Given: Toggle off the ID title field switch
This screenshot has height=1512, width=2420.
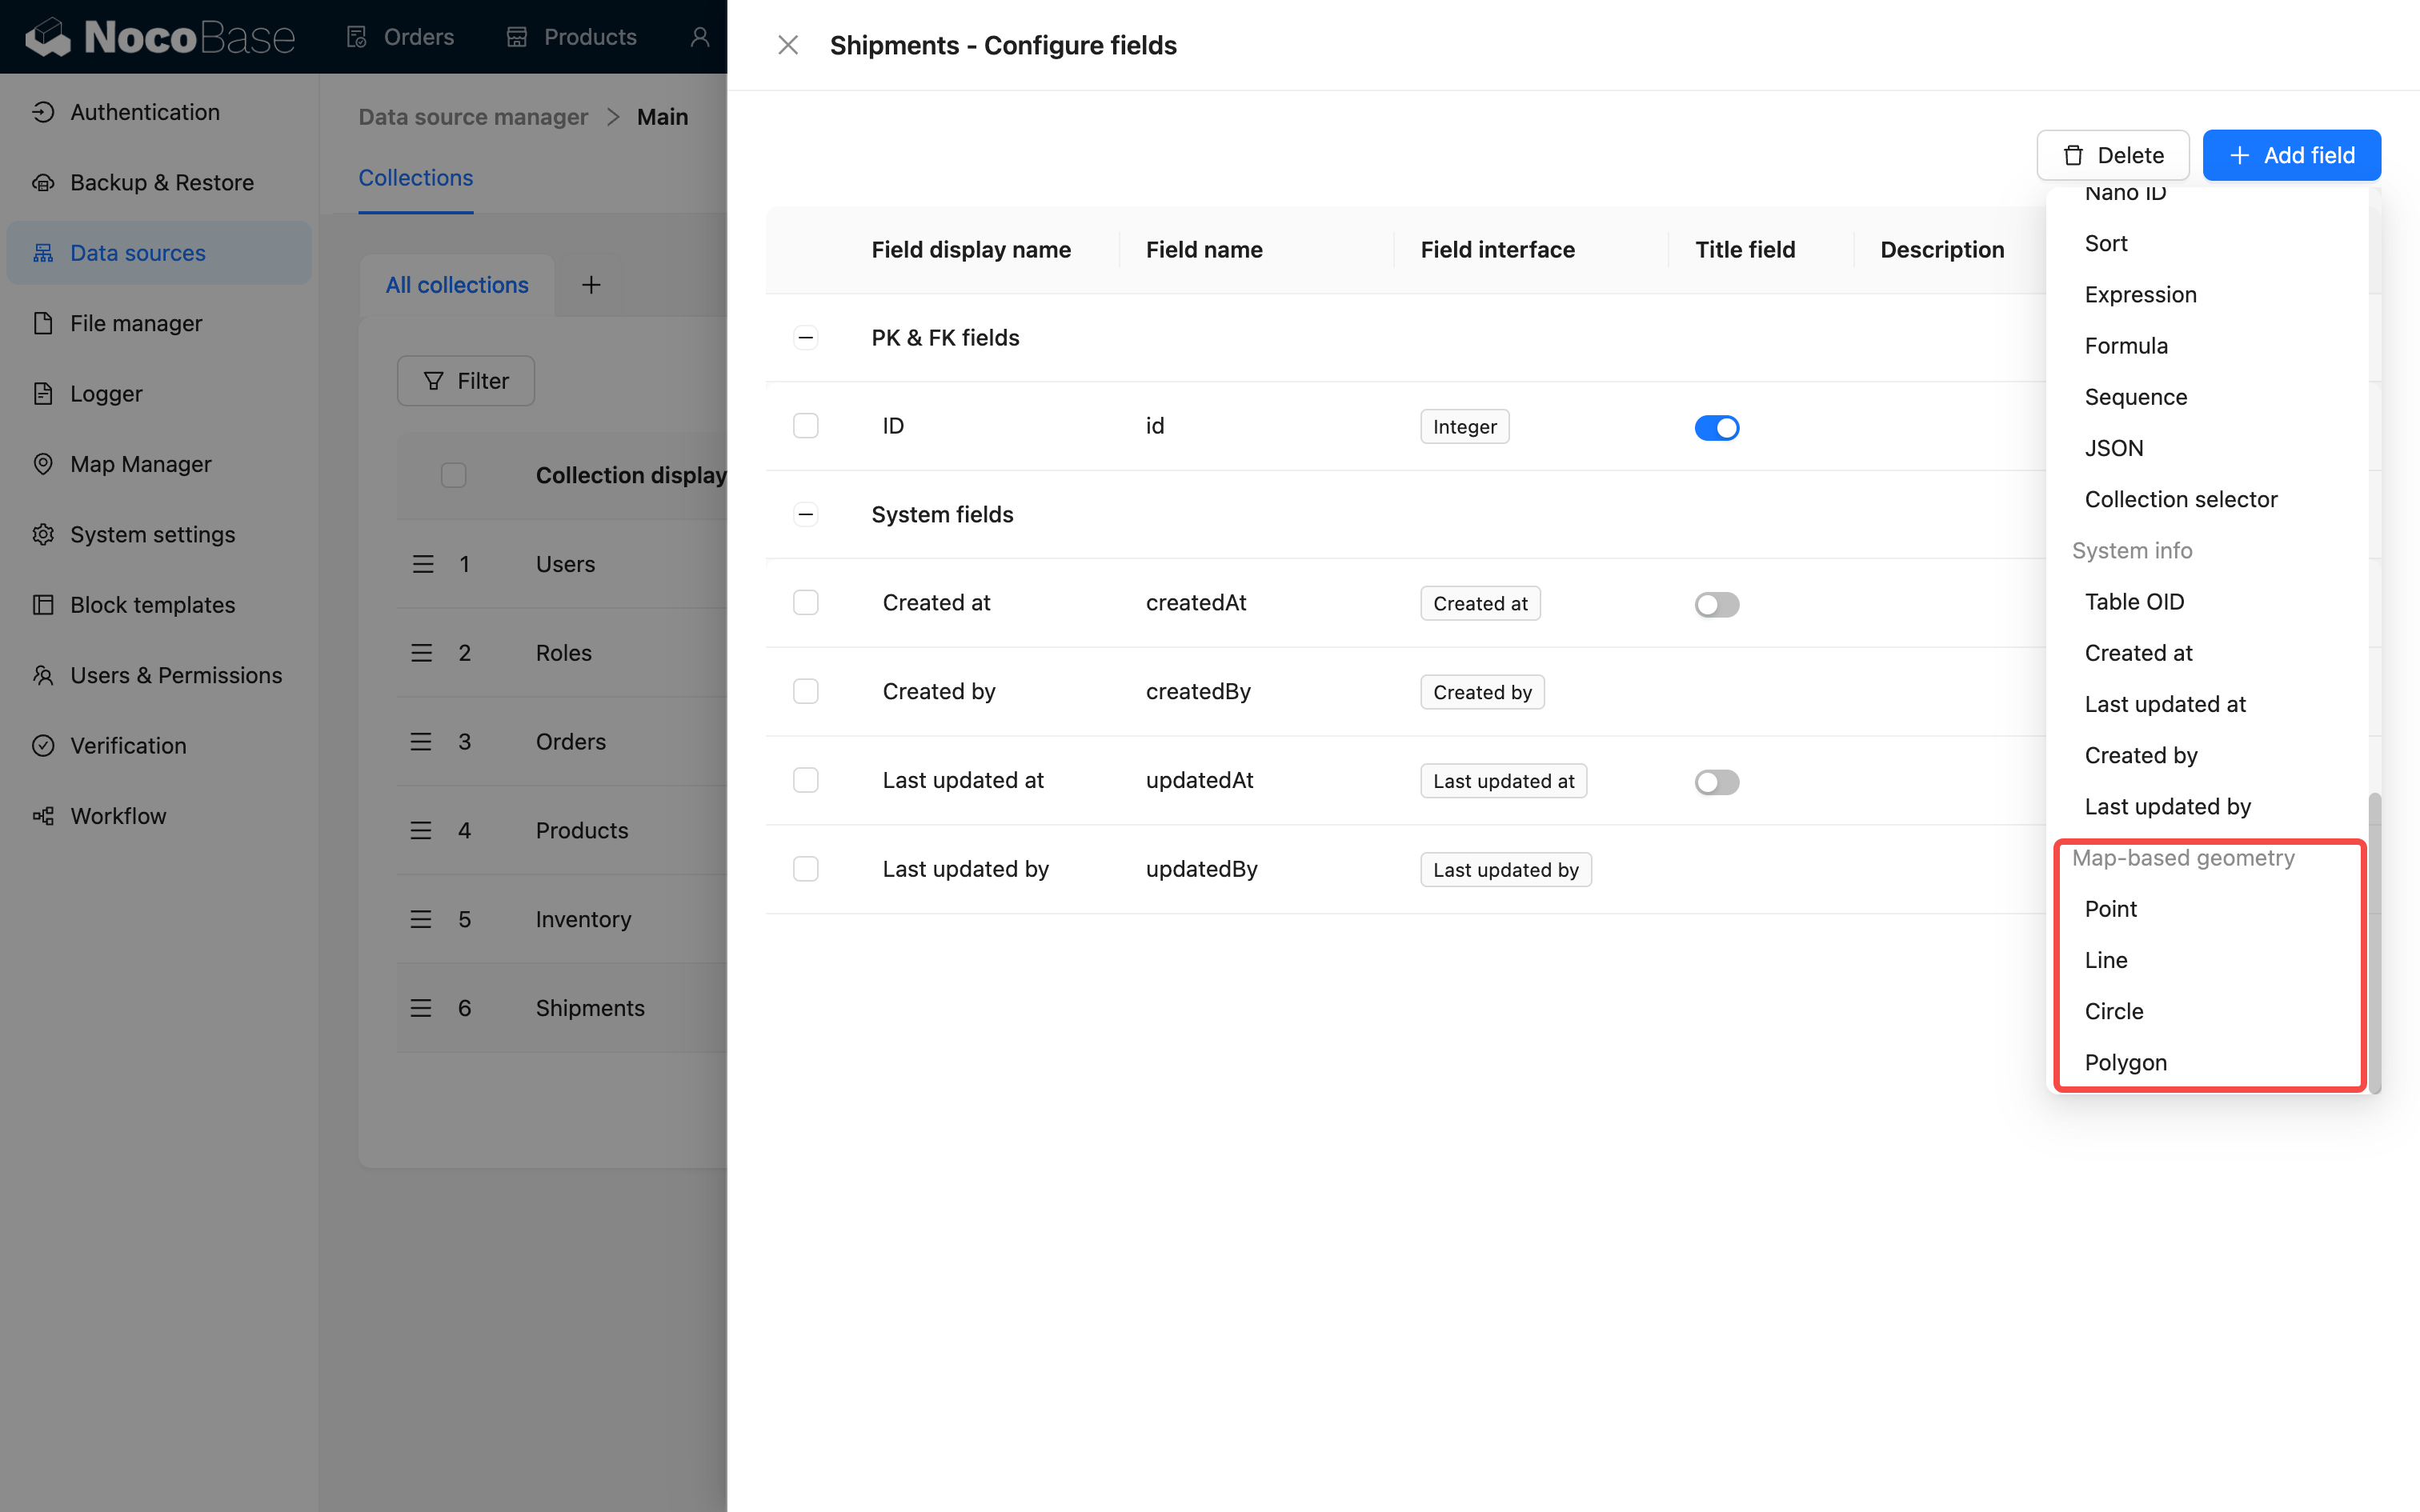Looking at the screenshot, I should [x=1717, y=428].
